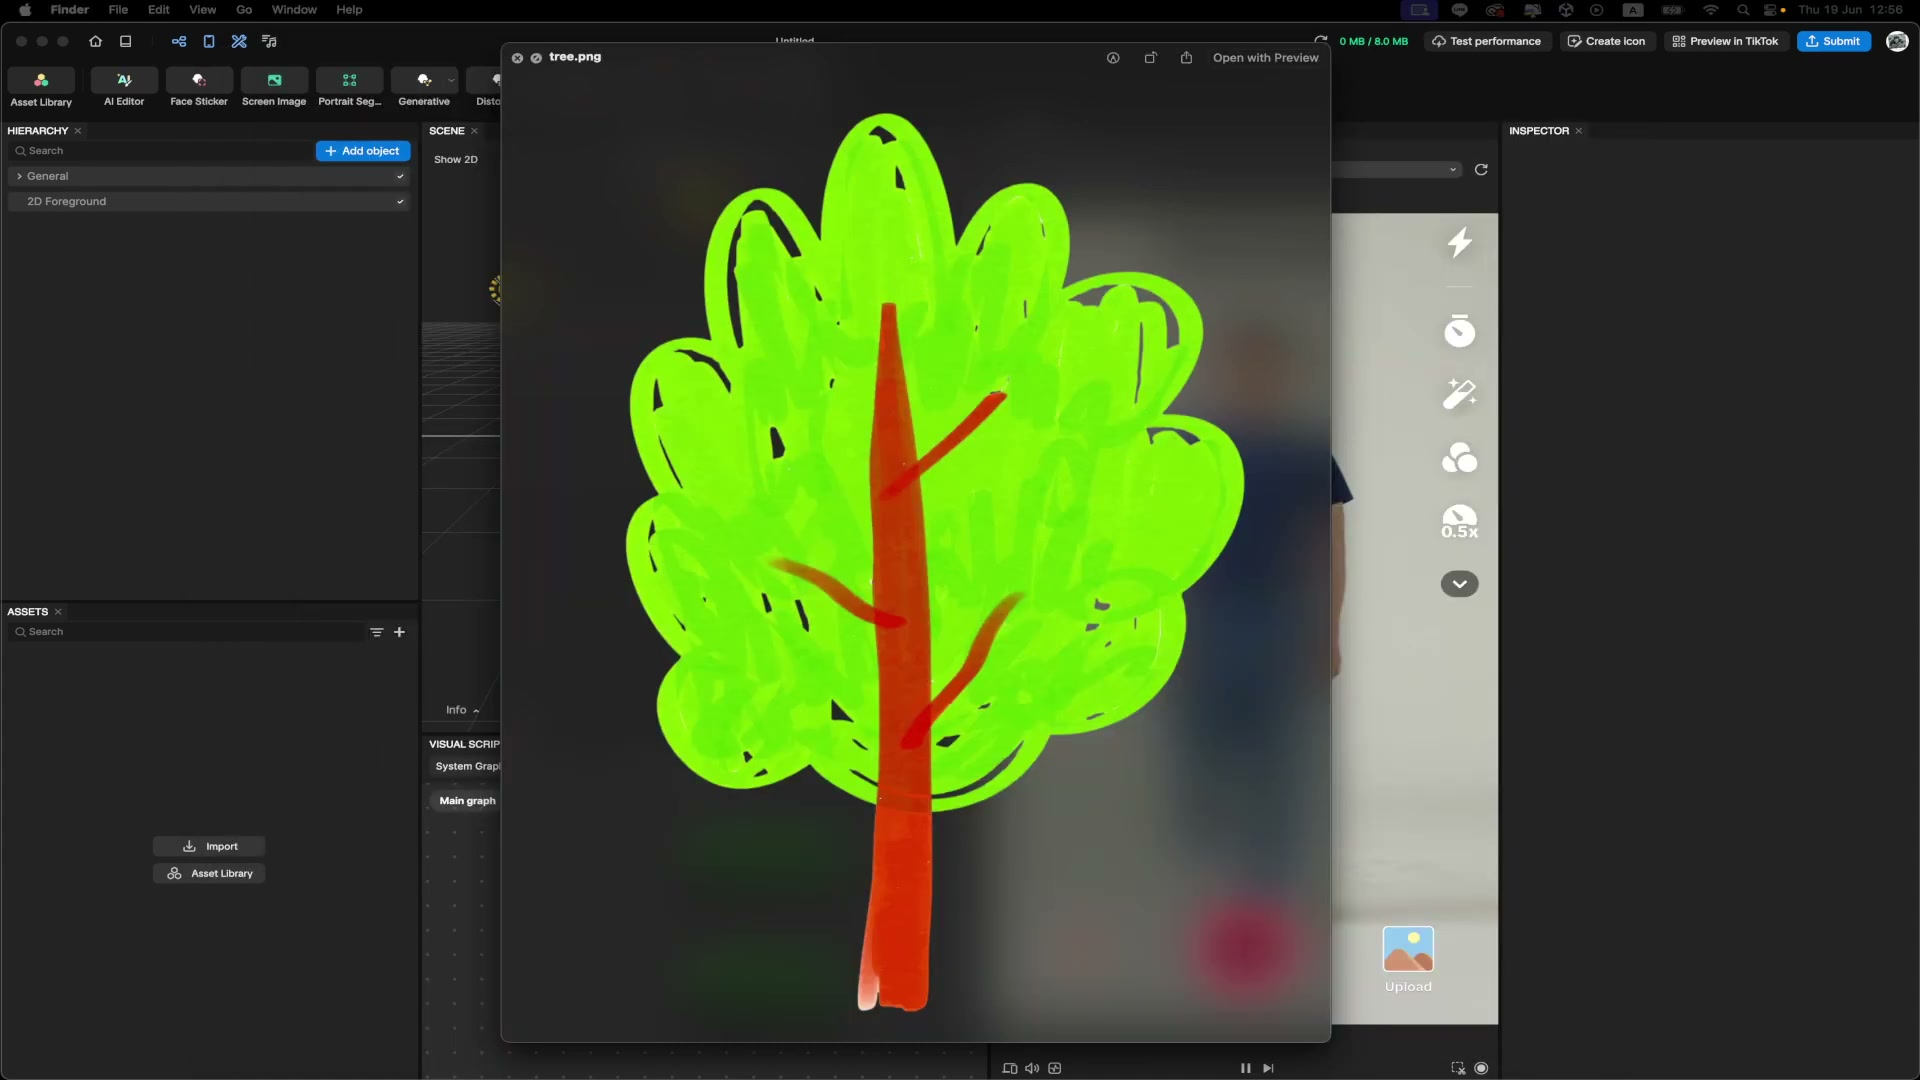Add a Screen Image template

(274, 88)
